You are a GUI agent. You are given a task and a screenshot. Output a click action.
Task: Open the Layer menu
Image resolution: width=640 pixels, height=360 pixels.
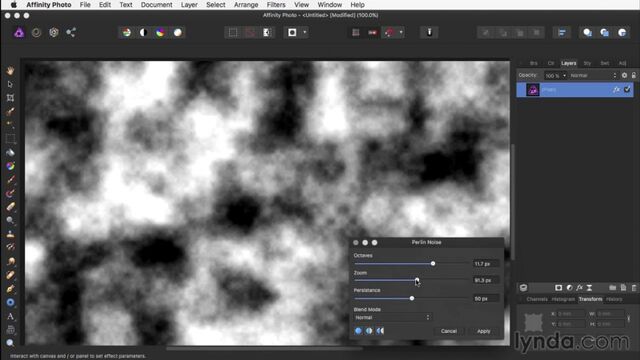(x=189, y=5)
